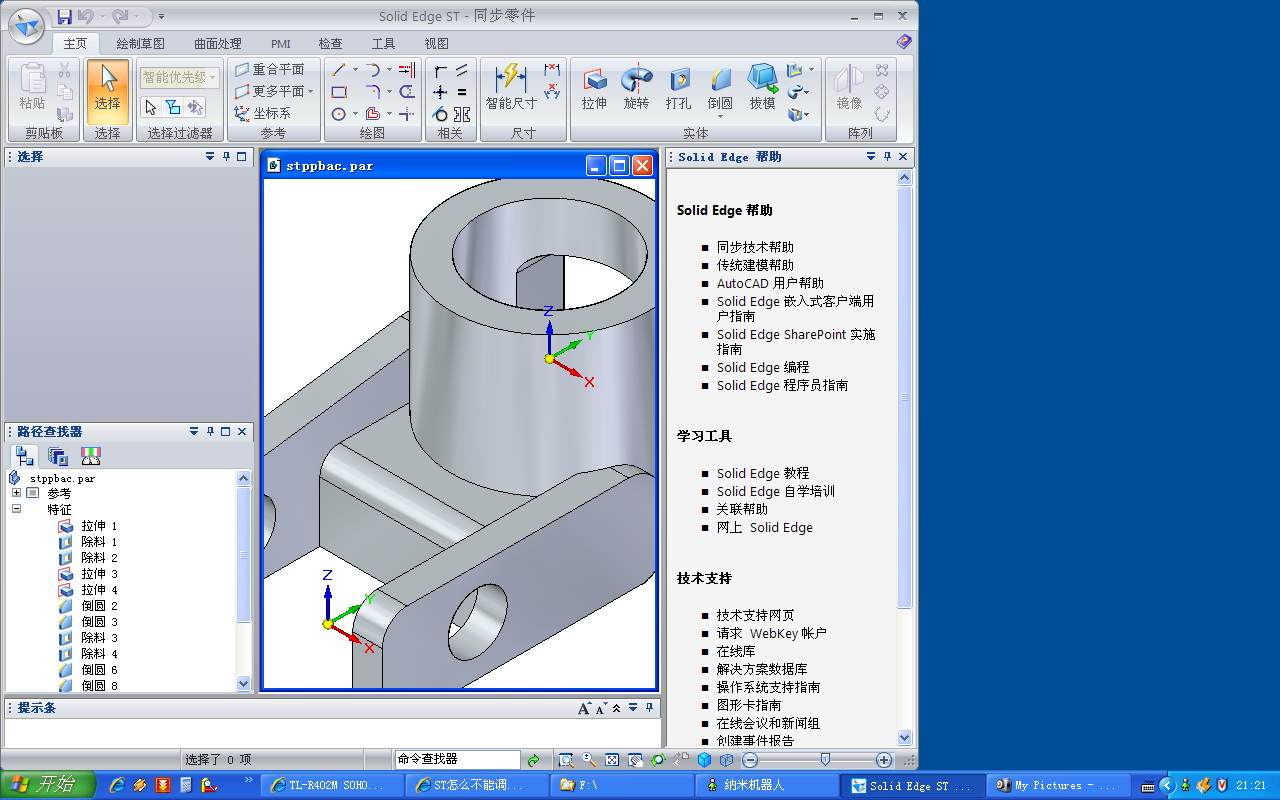
Task: Open the 更多平面 dropdown arrow
Action: 311,92
